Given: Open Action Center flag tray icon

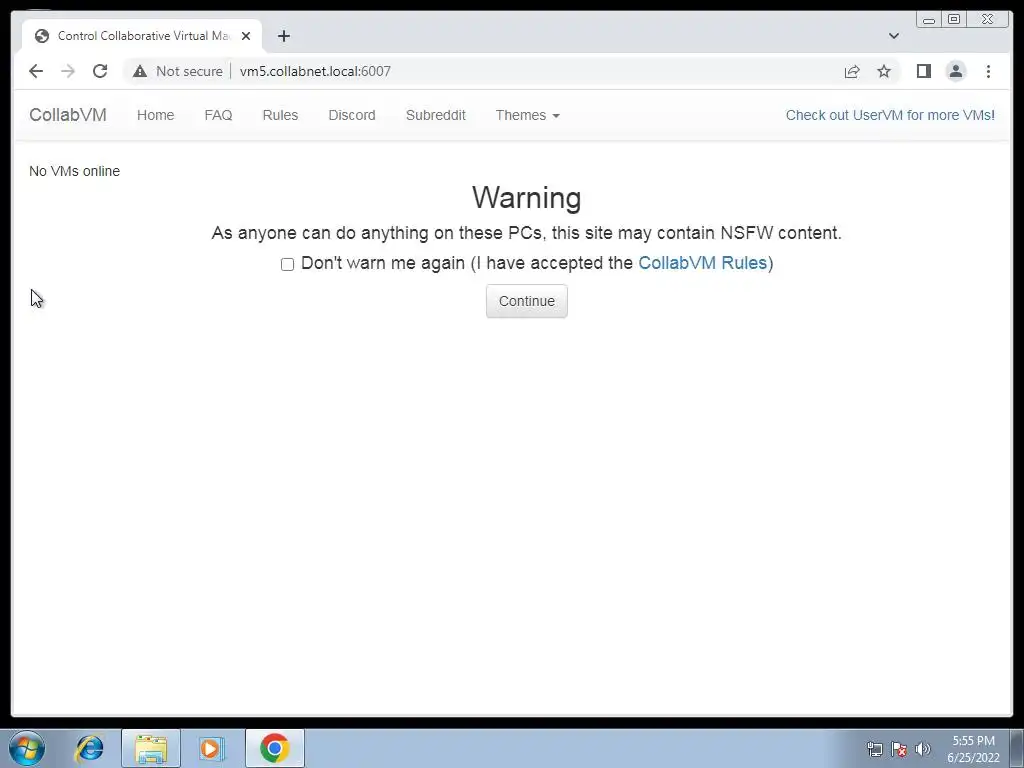Looking at the screenshot, I should pyautogui.click(x=899, y=749).
